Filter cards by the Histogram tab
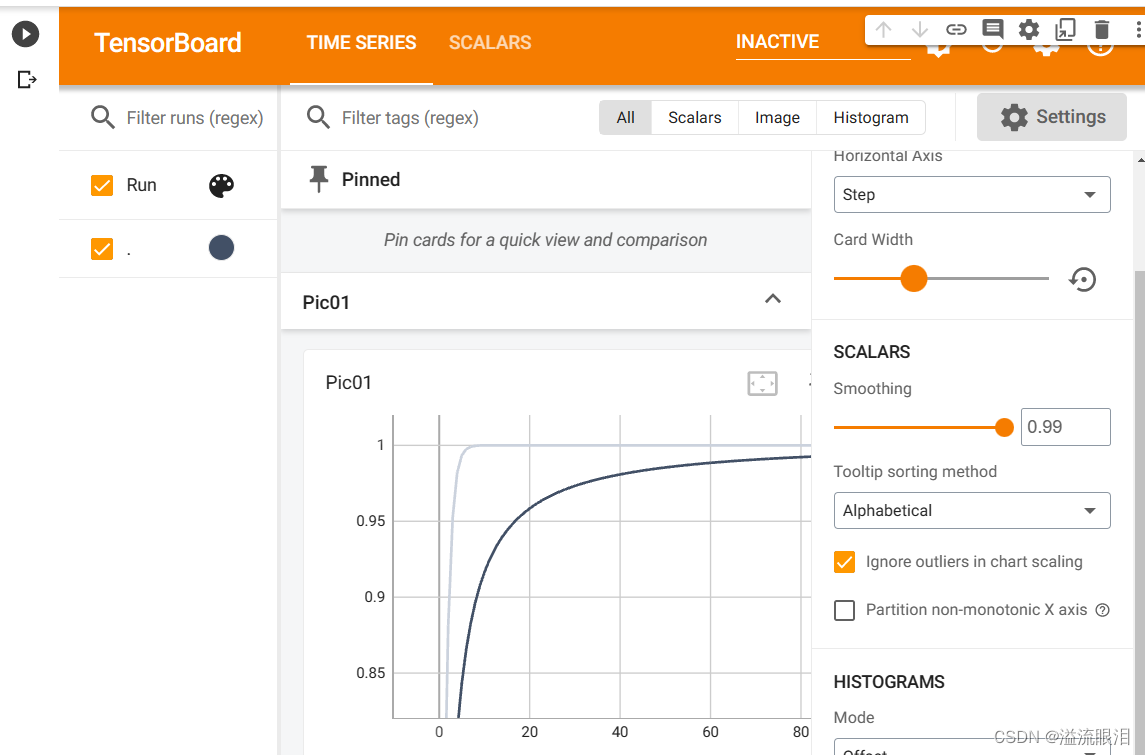The width and height of the screenshot is (1145, 755). click(869, 117)
